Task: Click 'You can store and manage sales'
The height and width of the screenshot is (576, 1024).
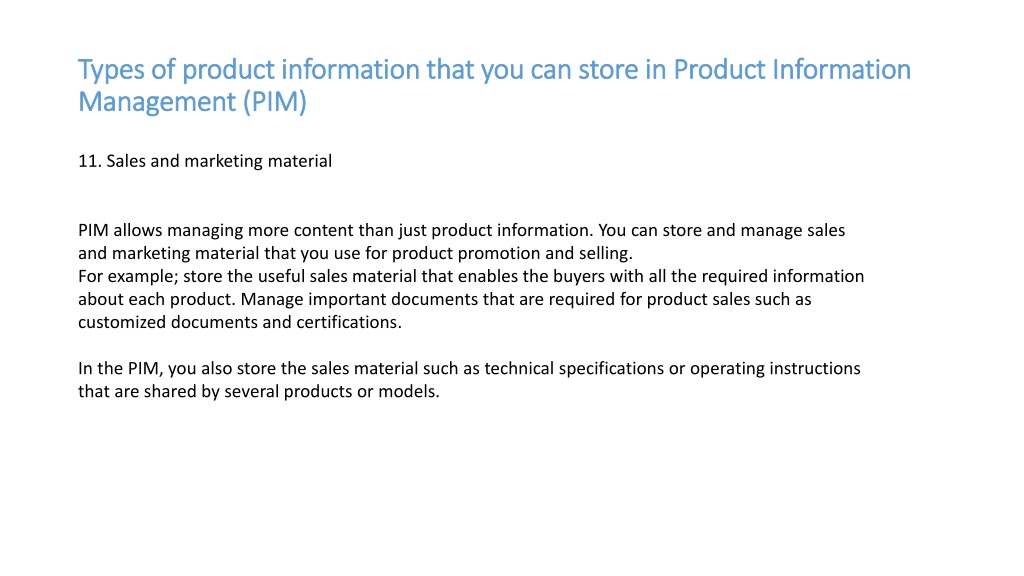Action: (722, 231)
